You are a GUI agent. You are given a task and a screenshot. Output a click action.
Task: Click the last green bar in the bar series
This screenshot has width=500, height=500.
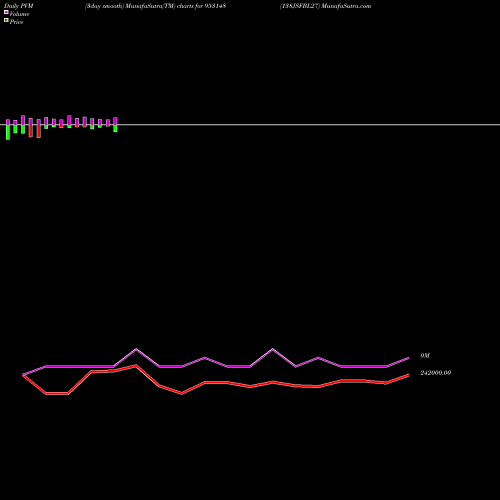click(115, 128)
